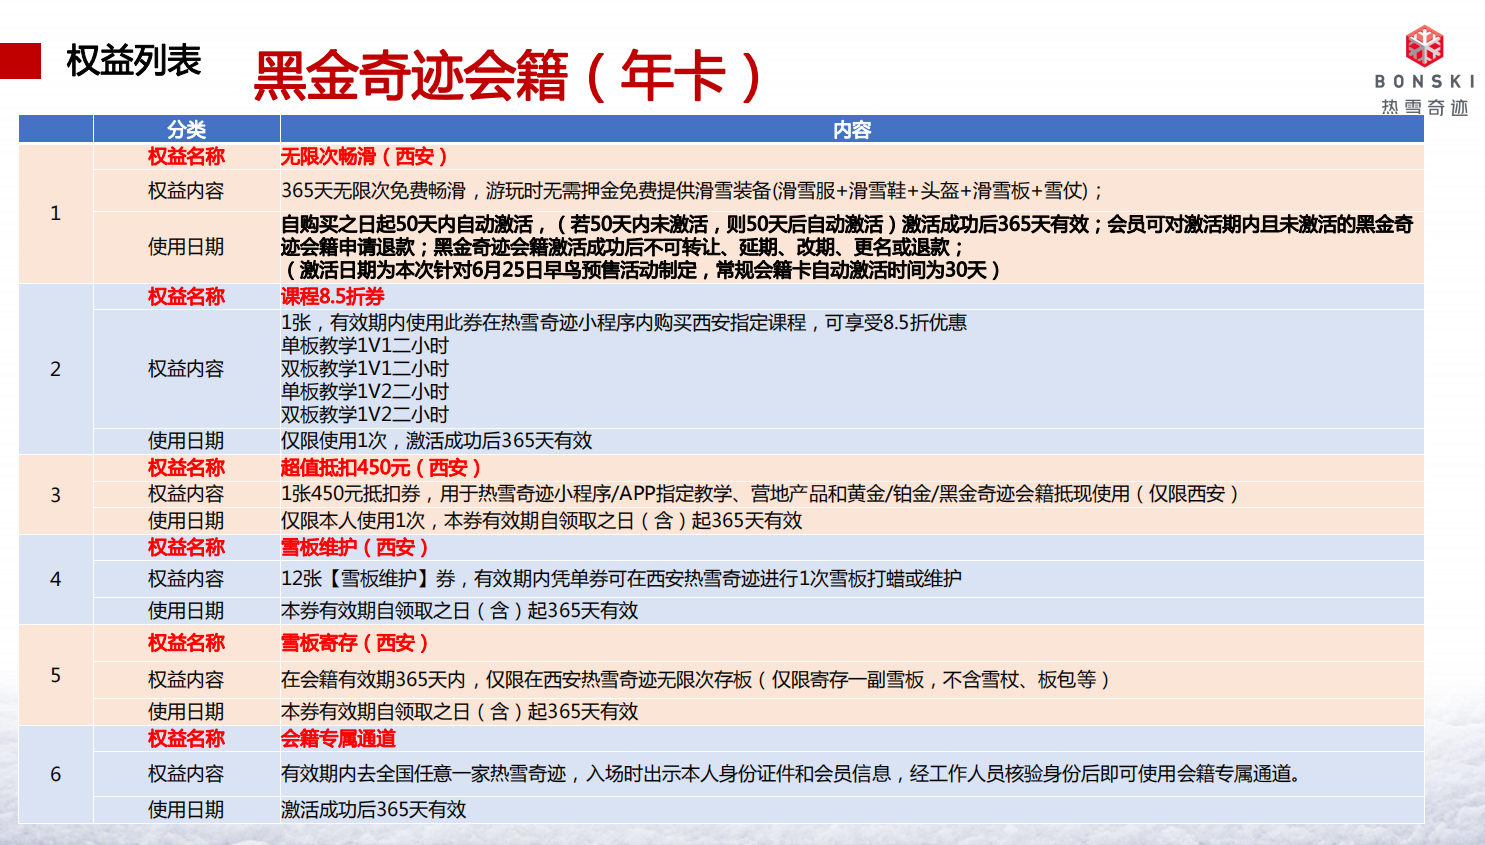Screen dimensions: 1485x845
Task: Click '使用日期' label in section 1
Action: (186, 247)
